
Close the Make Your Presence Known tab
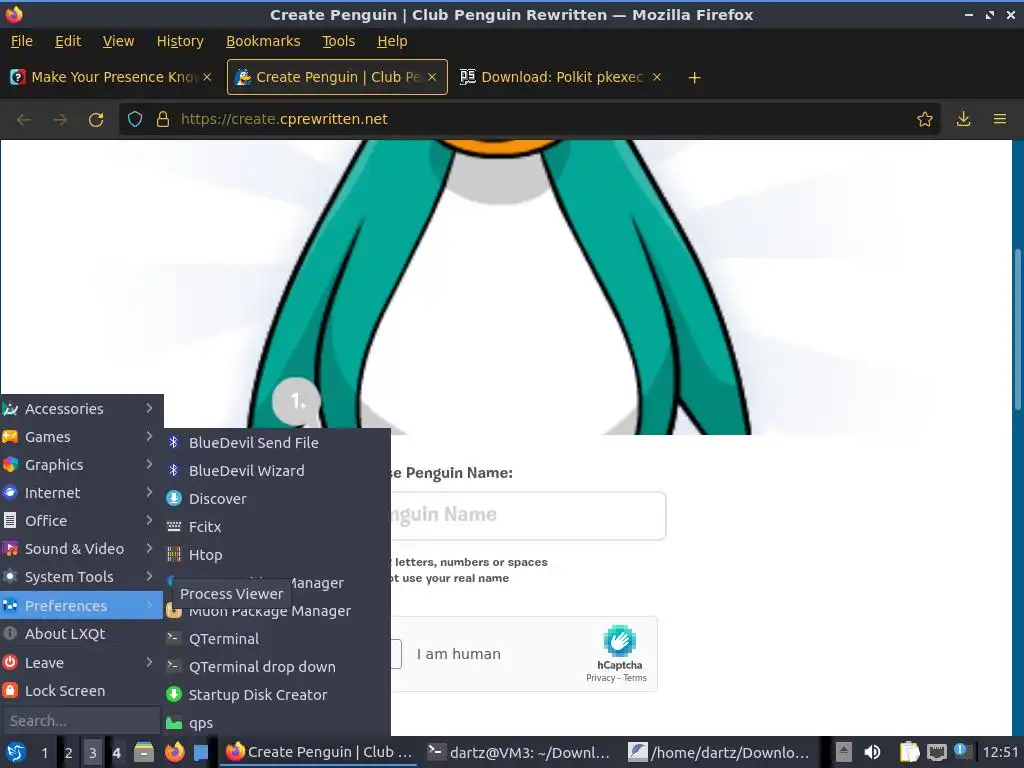(x=207, y=77)
